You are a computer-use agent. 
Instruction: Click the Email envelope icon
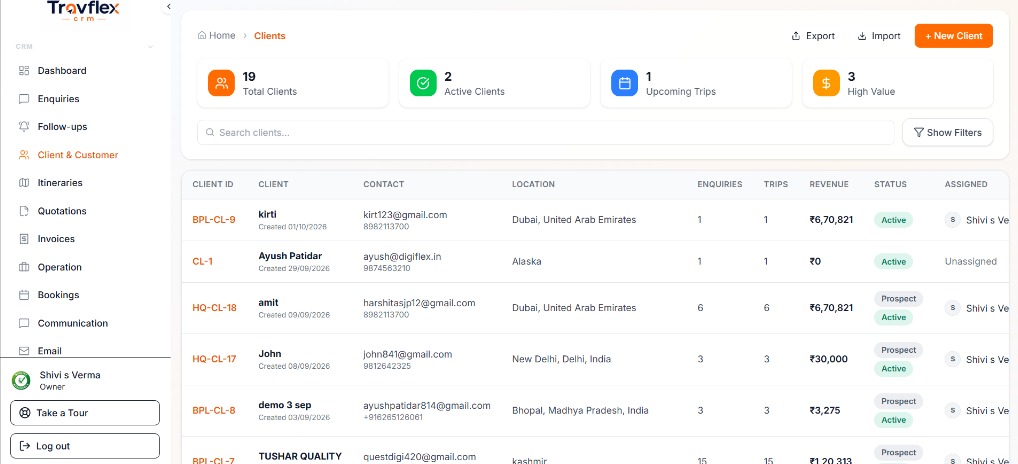(x=24, y=350)
